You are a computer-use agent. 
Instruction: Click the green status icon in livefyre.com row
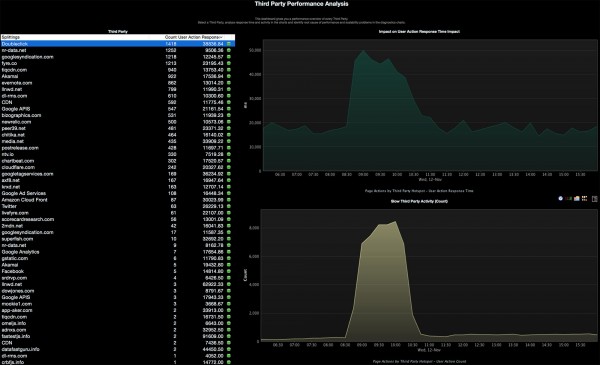pos(229,213)
